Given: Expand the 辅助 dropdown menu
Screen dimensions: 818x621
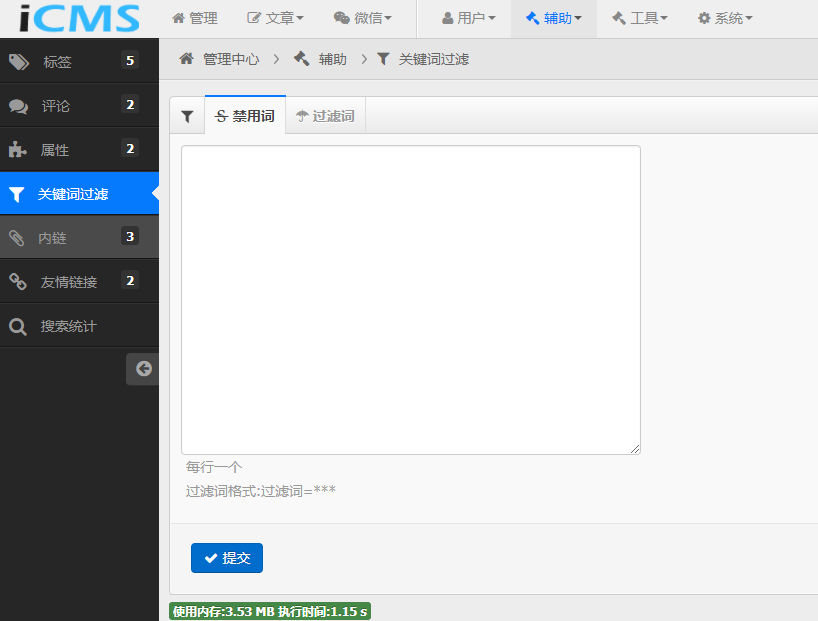Looking at the screenshot, I should coord(554,18).
